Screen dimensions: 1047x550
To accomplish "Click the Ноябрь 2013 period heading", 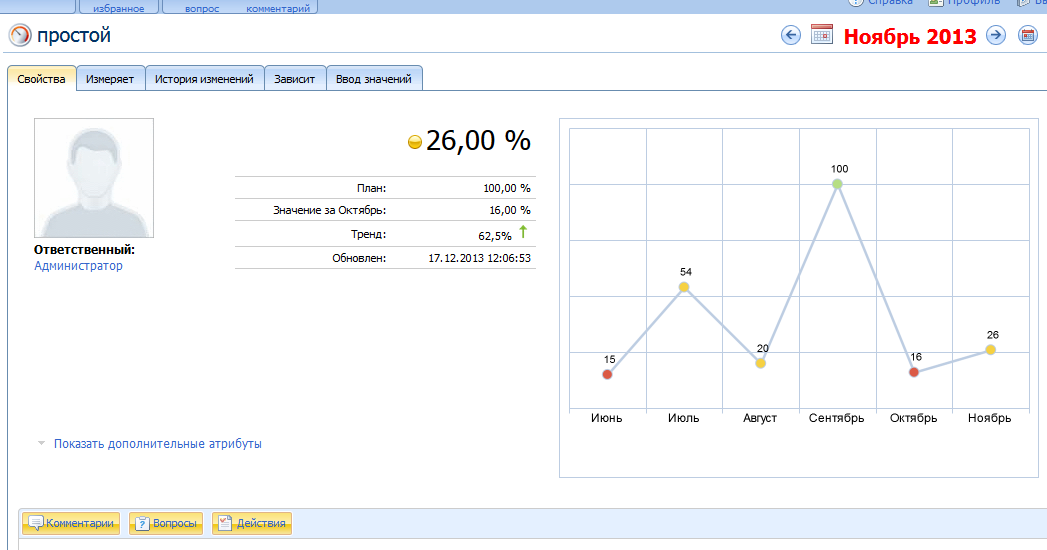I will [909, 37].
